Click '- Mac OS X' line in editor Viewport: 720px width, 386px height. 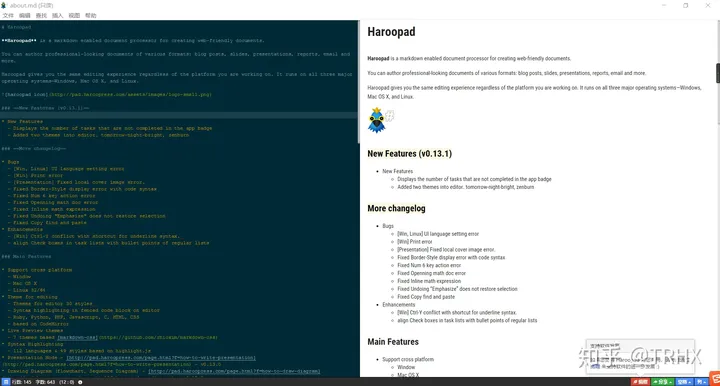coord(22,284)
